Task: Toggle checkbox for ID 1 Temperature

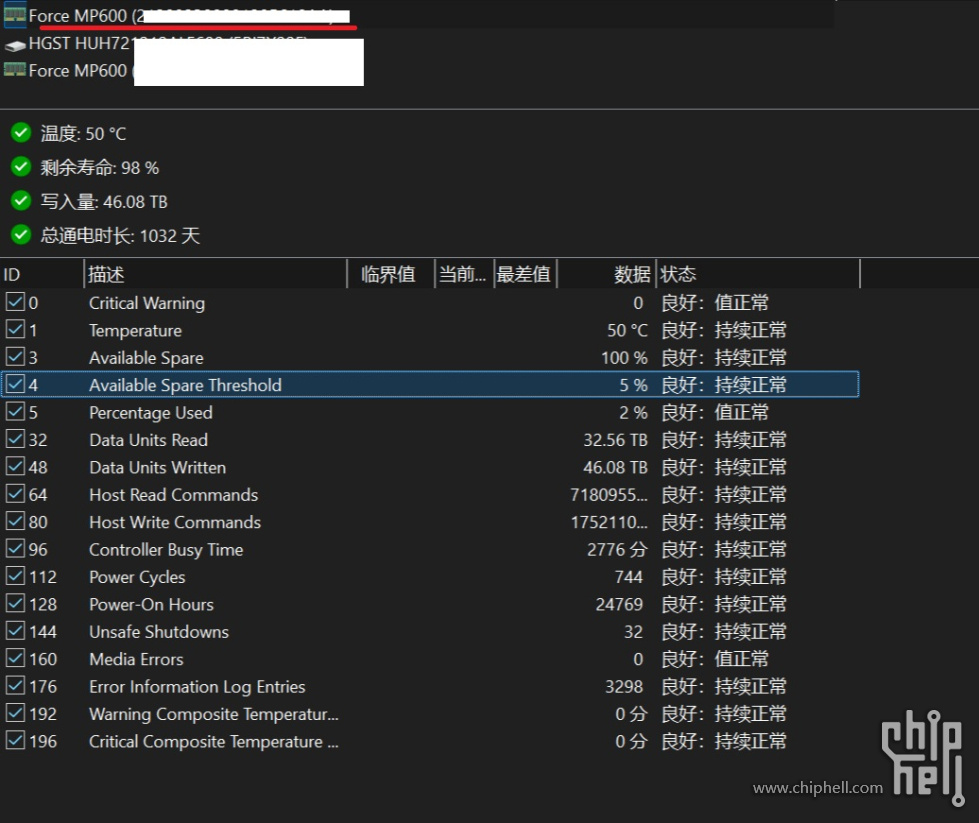Action: (15, 330)
